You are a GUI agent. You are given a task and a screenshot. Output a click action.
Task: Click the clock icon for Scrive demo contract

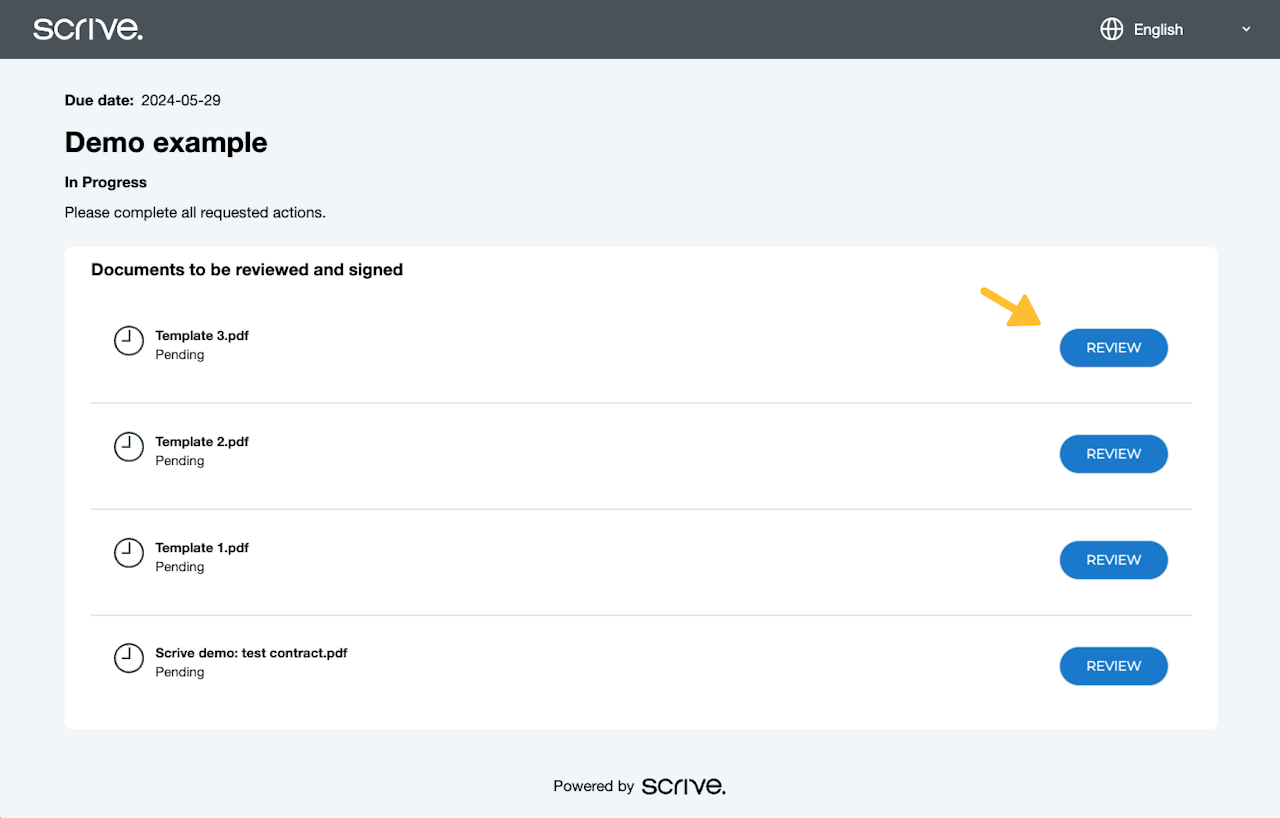129,658
